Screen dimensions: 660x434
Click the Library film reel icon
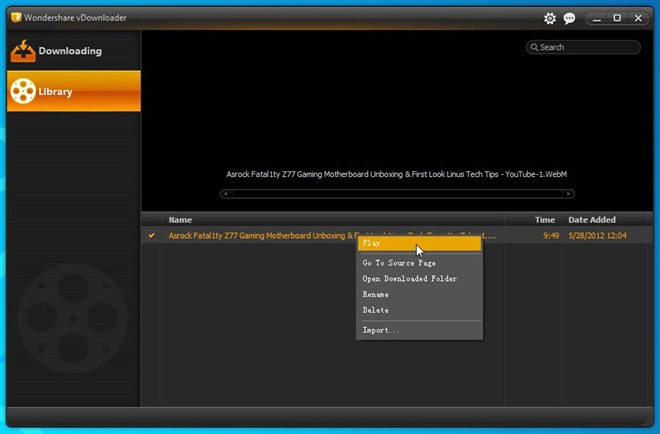click(x=22, y=92)
